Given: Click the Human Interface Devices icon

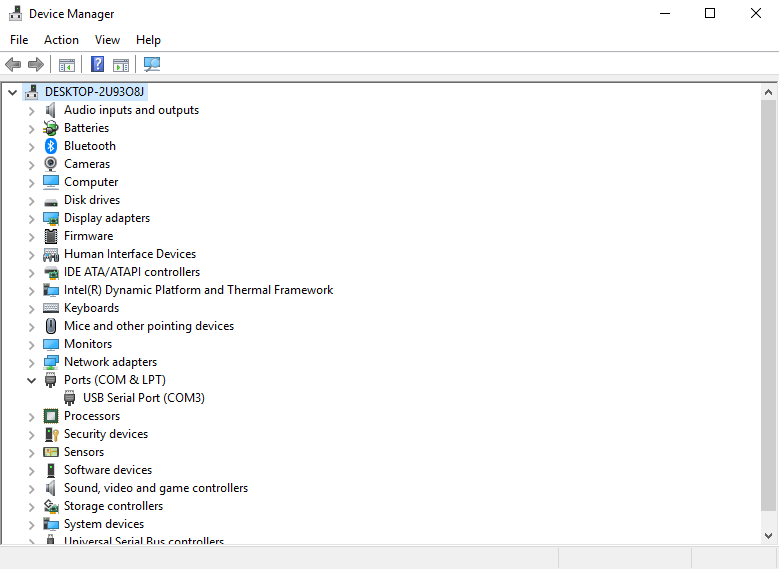Looking at the screenshot, I should (51, 254).
